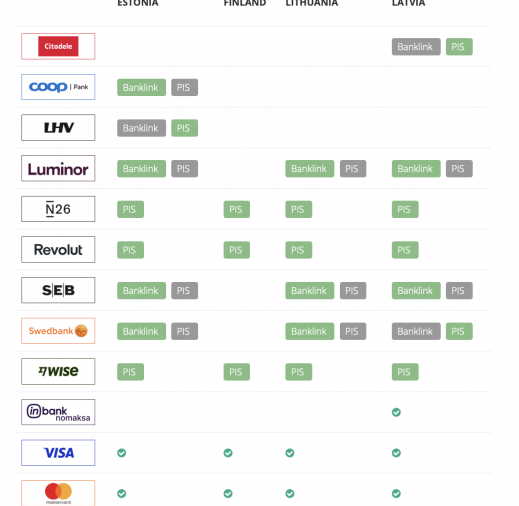The height and width of the screenshot is (506, 519).
Task: Select the N26 logo
Action: pos(58,209)
